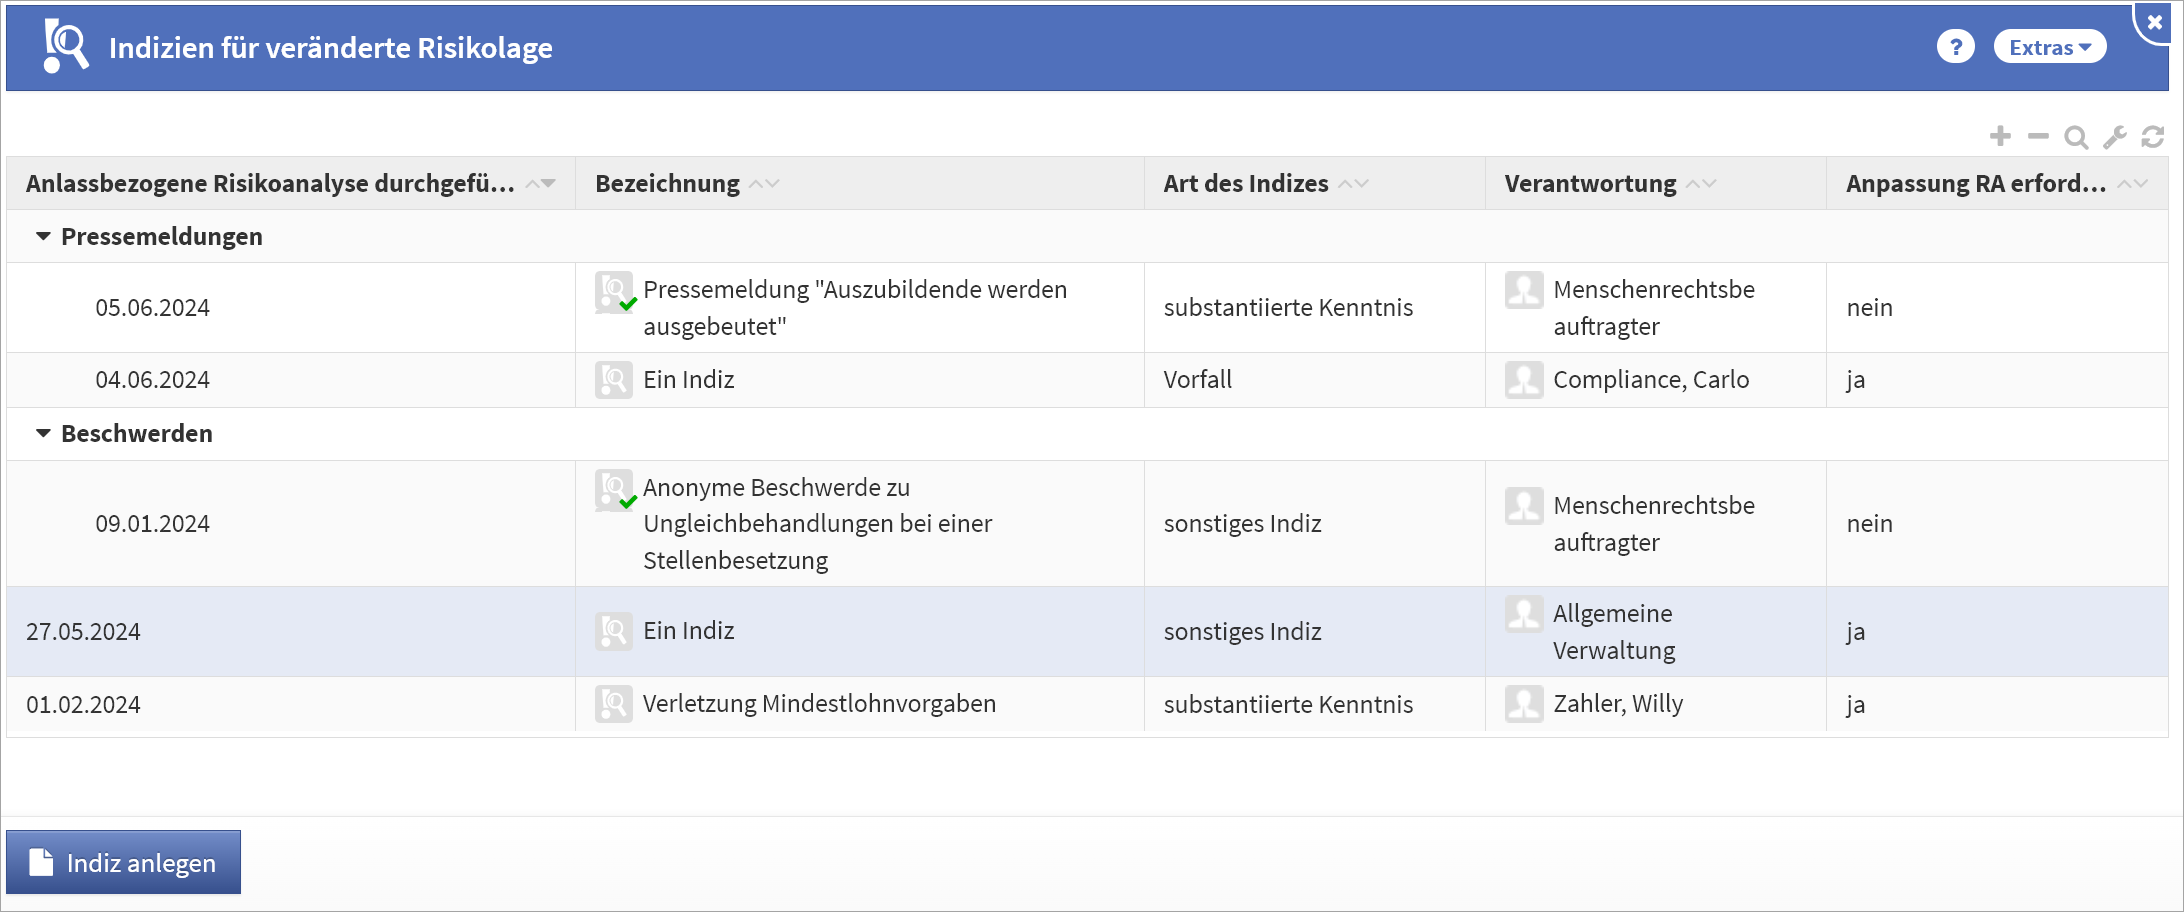This screenshot has width=2184, height=912.
Task: Click the Verletzung Mindestlohnvorgaben indiz icon
Action: click(613, 704)
